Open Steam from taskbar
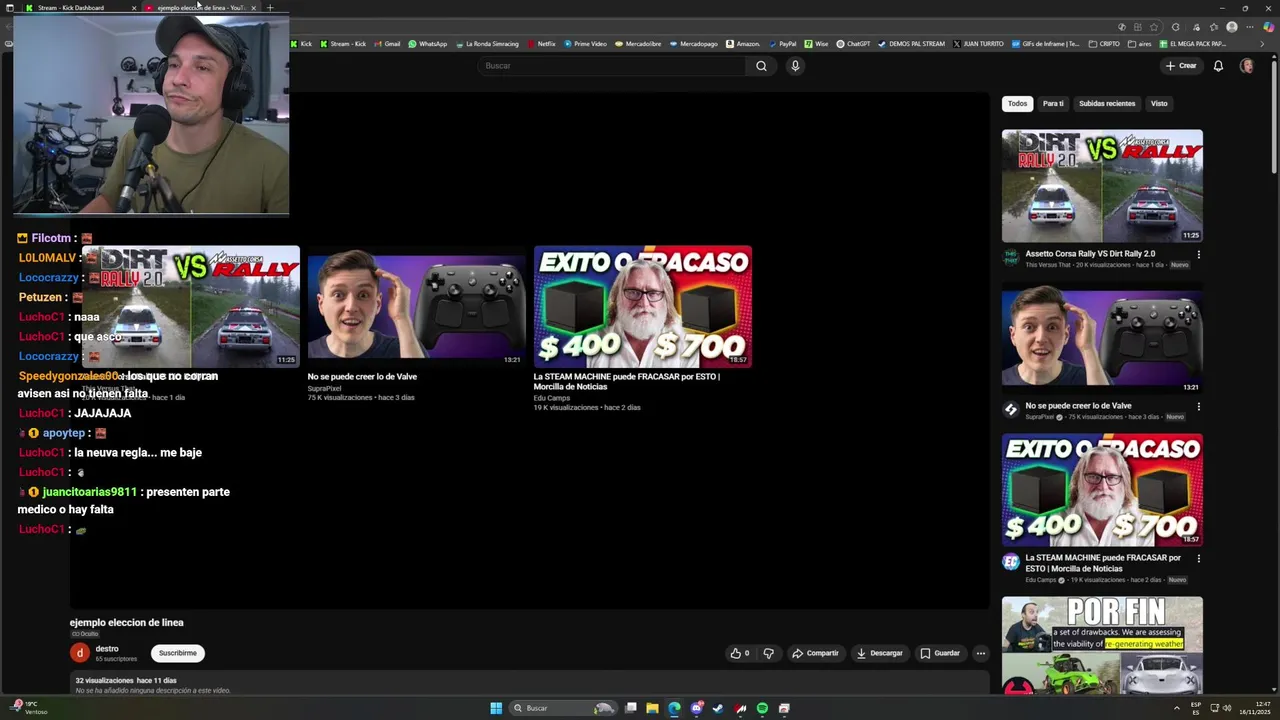The image size is (1280, 720). point(718,708)
